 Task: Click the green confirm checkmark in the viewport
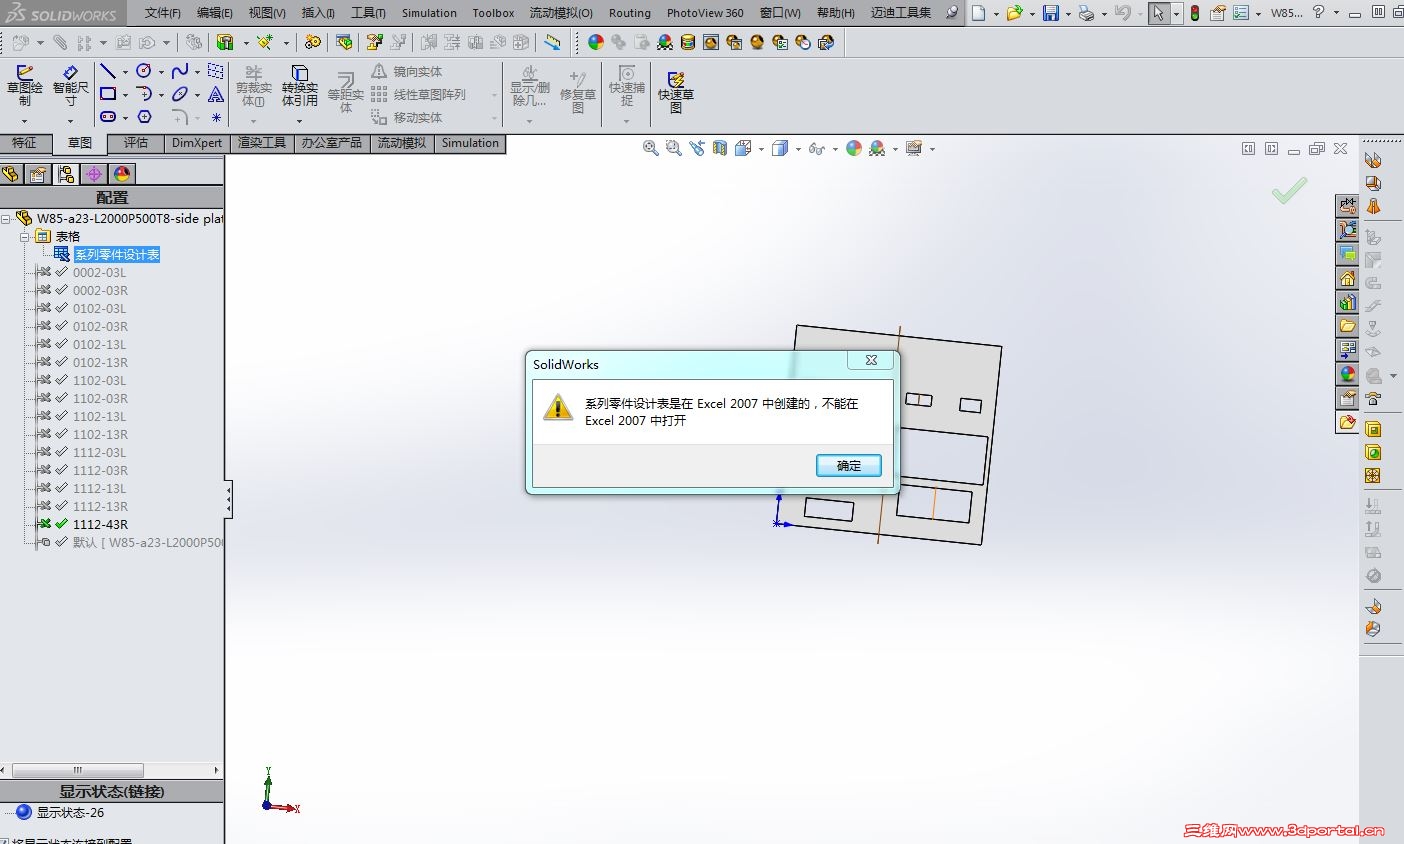1289,190
